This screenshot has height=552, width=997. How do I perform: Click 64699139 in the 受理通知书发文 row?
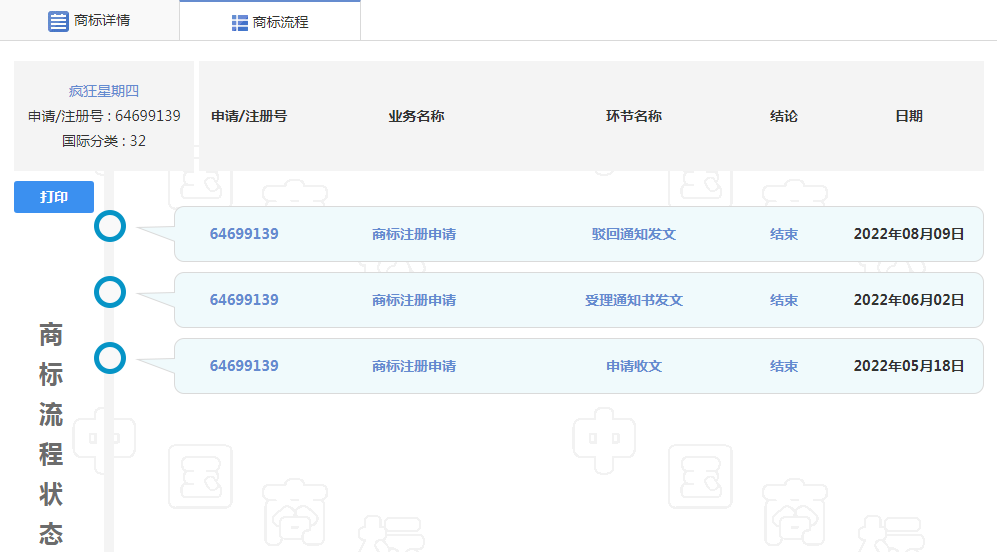click(x=244, y=300)
